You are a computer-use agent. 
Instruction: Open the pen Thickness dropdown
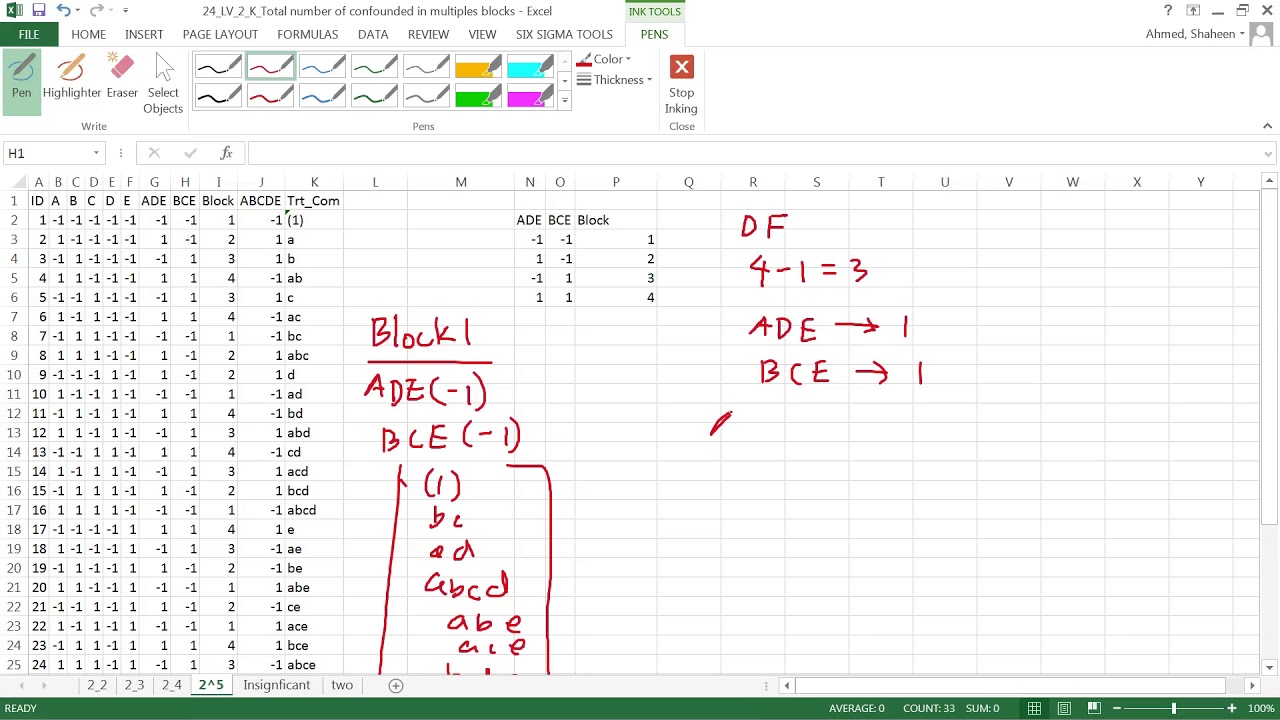[x=614, y=80]
